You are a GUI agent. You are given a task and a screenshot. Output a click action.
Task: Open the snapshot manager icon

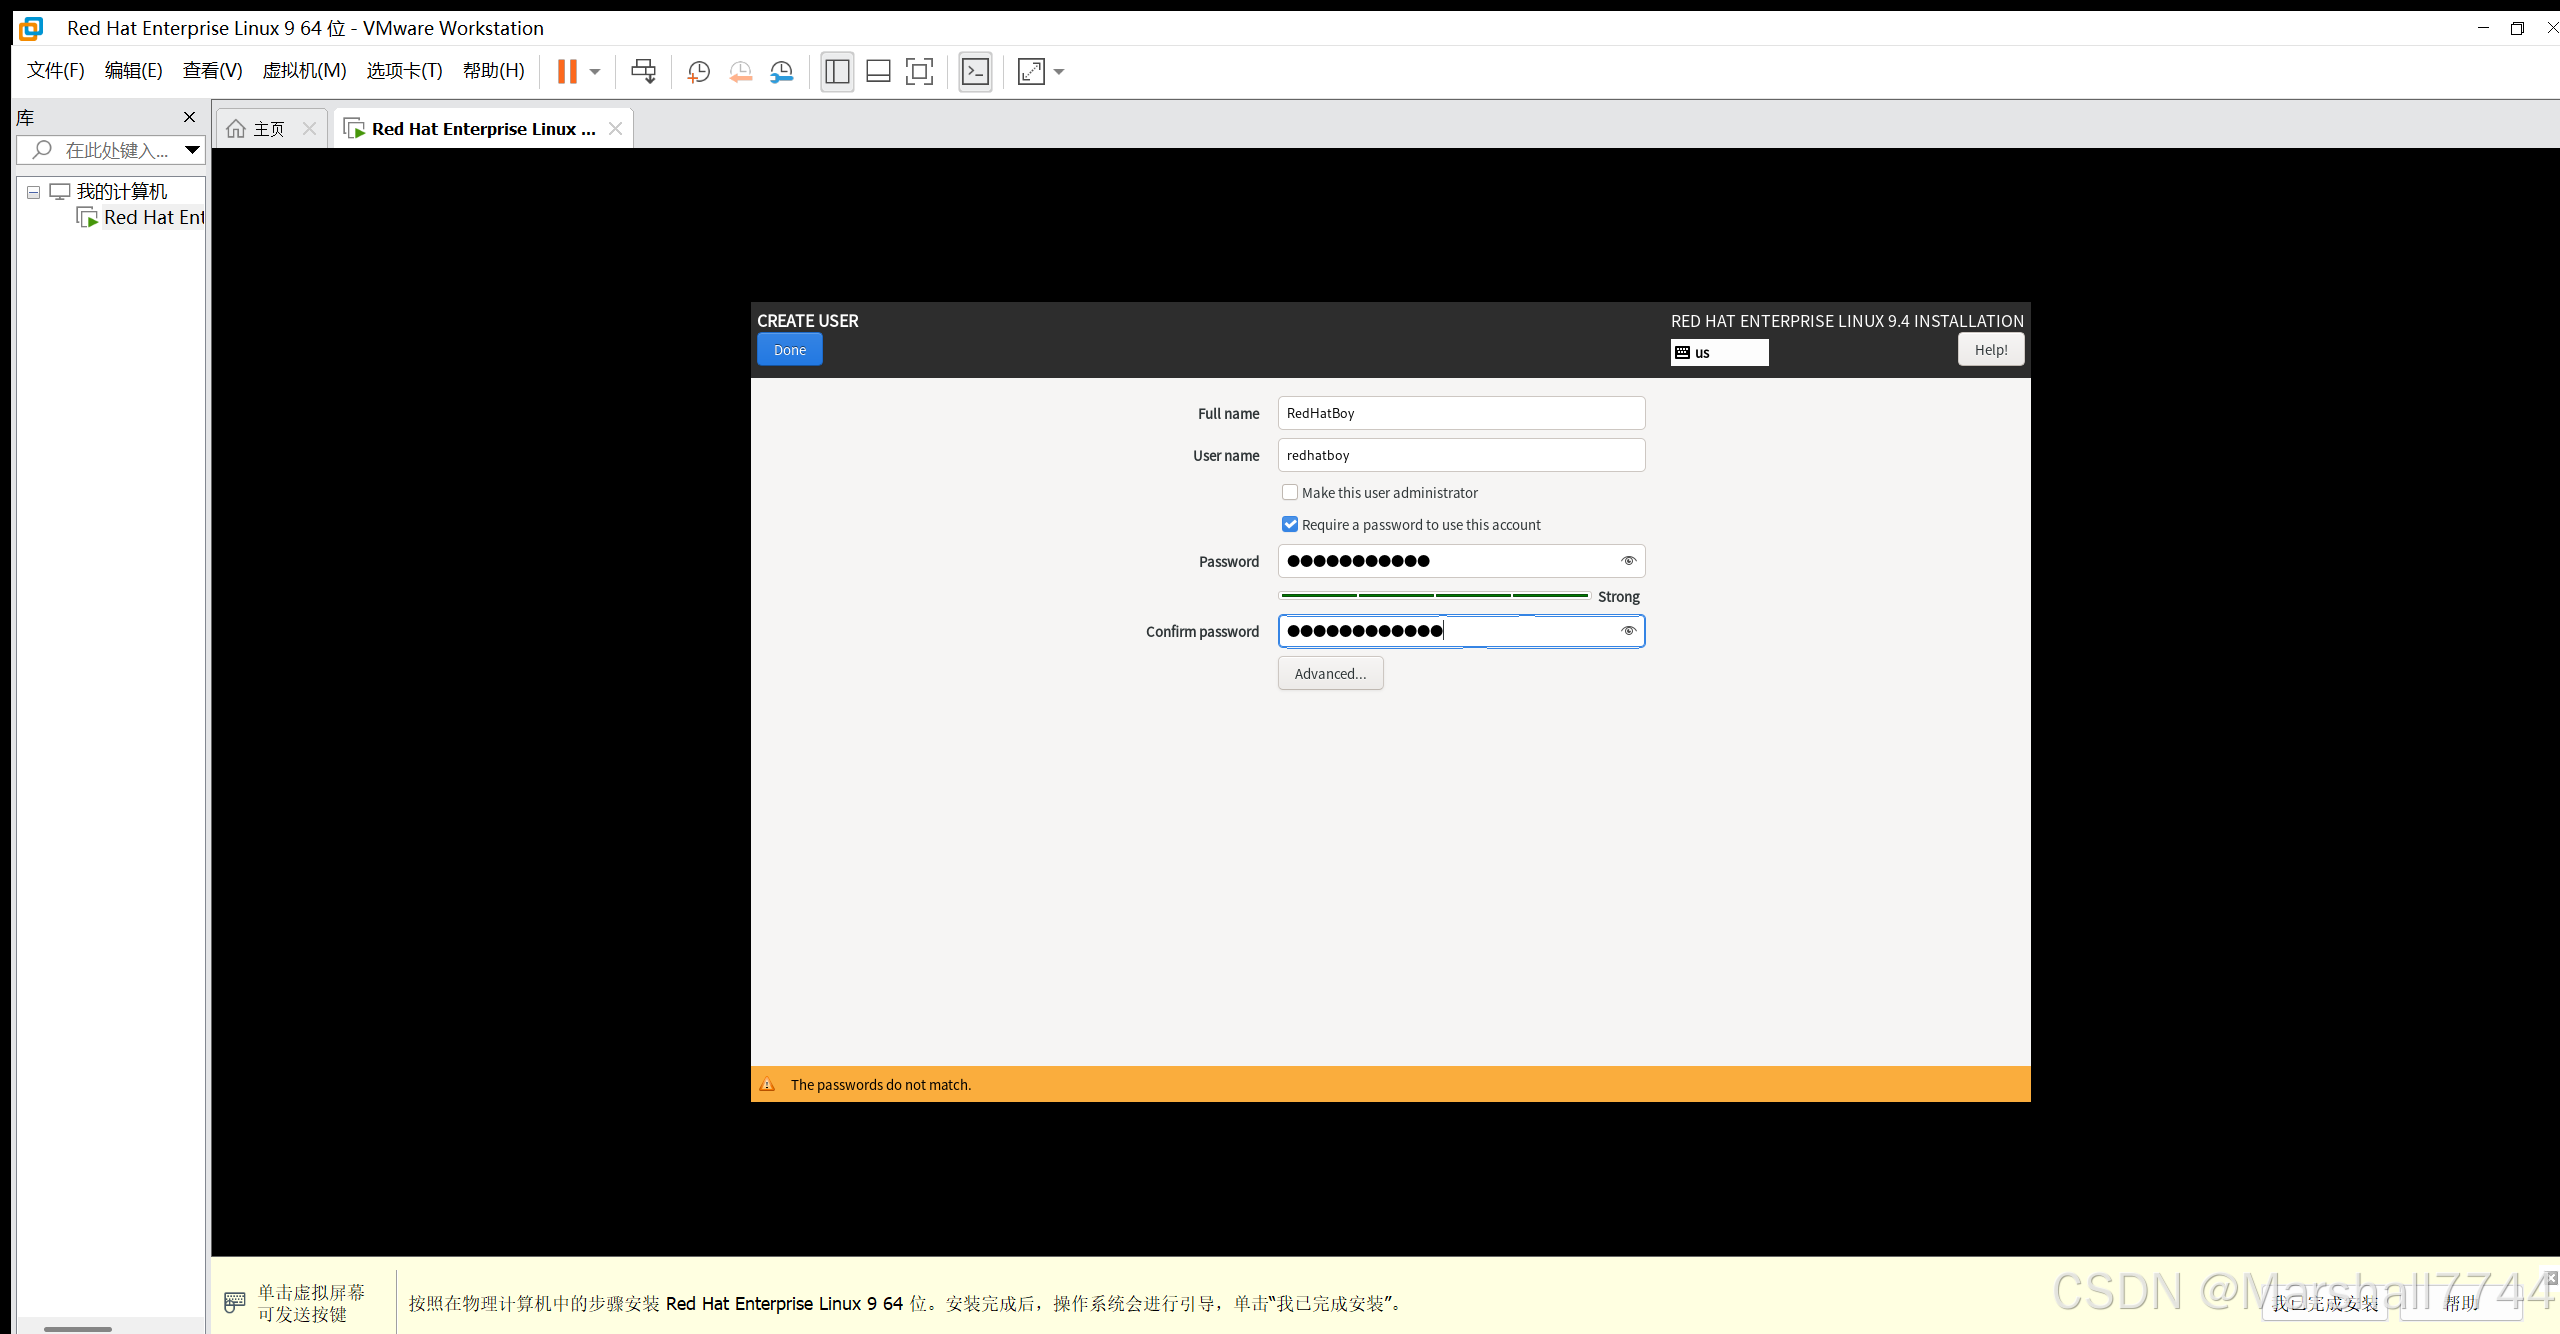(x=781, y=72)
